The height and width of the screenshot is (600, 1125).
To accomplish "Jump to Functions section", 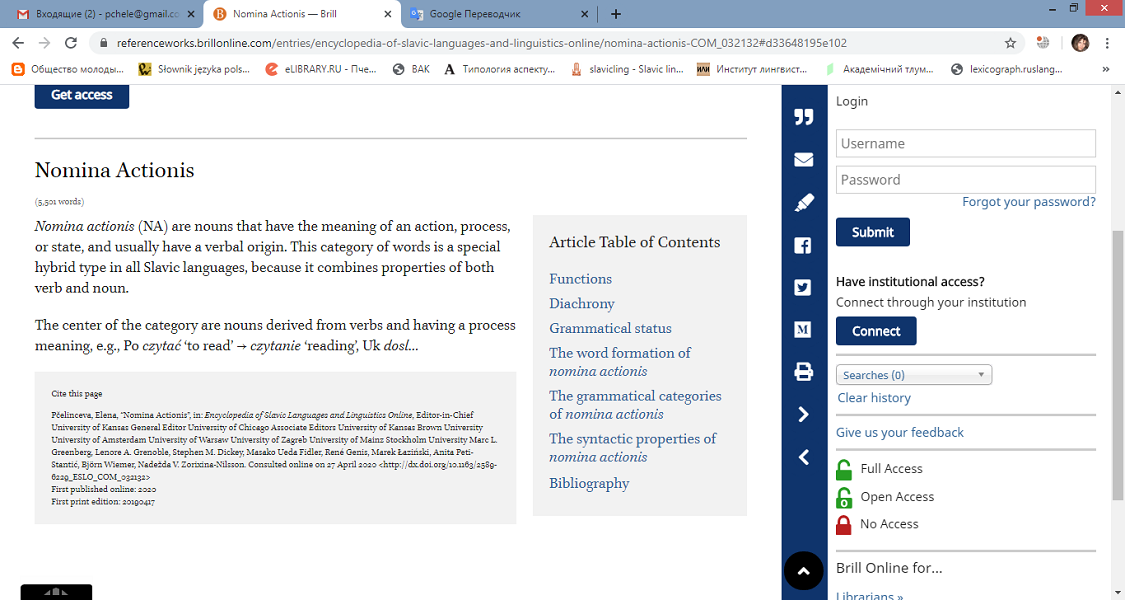I will tap(580, 279).
